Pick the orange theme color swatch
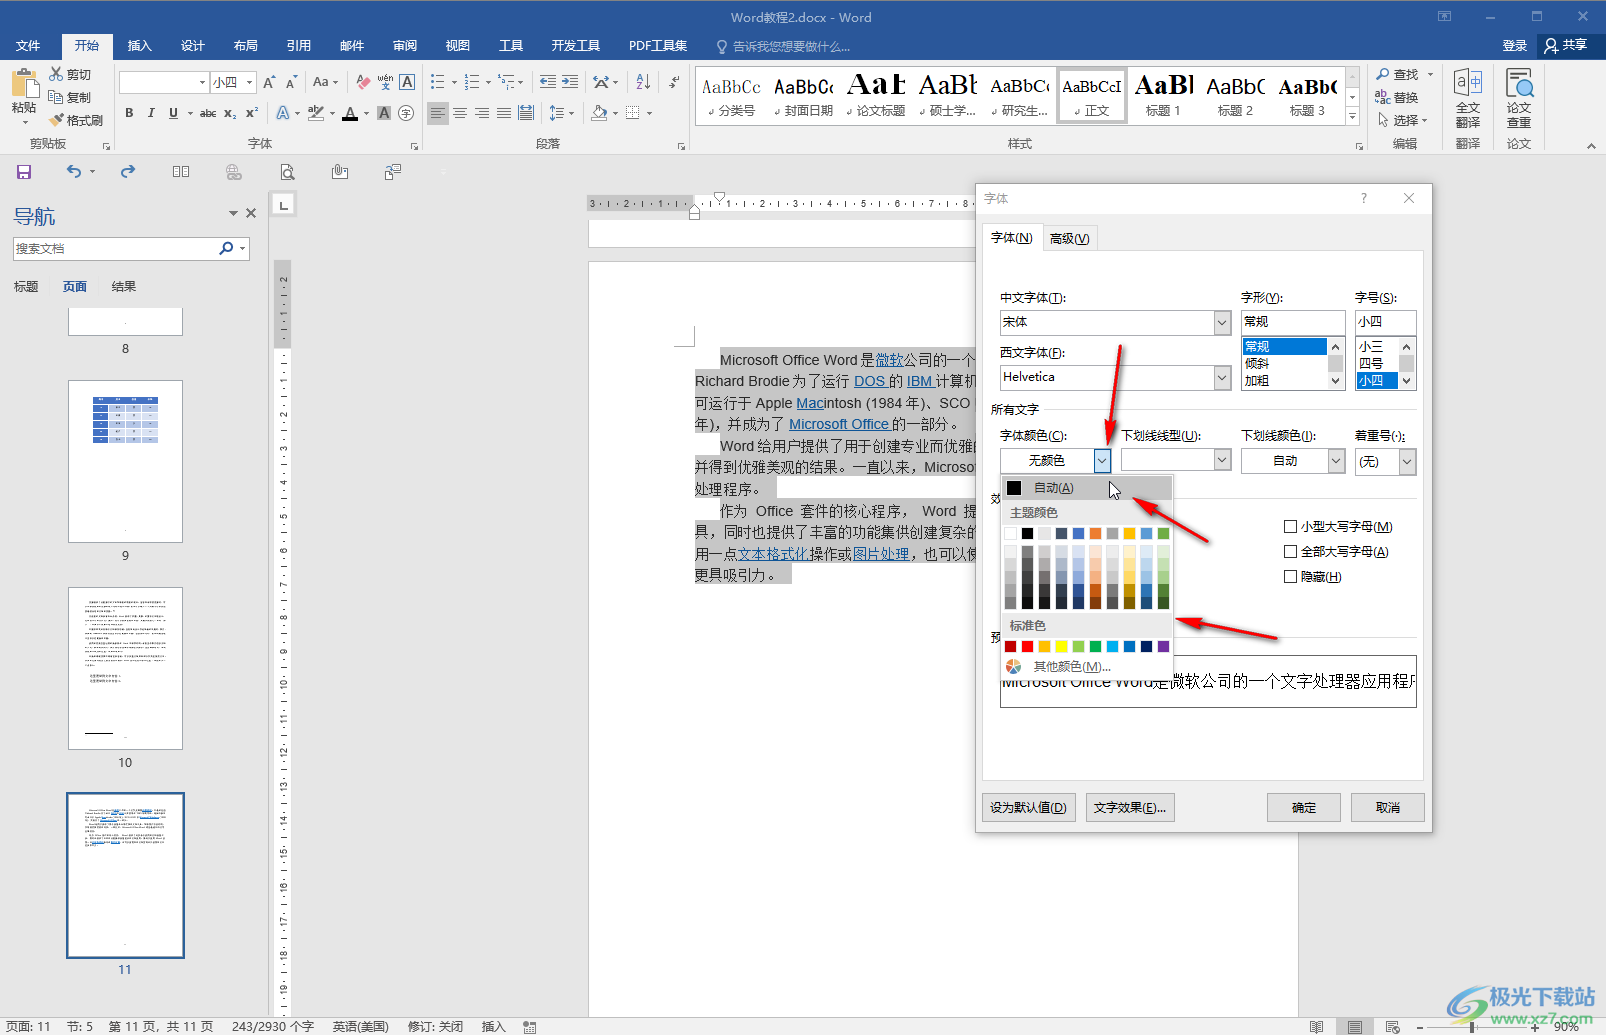1606x1035 pixels. tap(1095, 534)
